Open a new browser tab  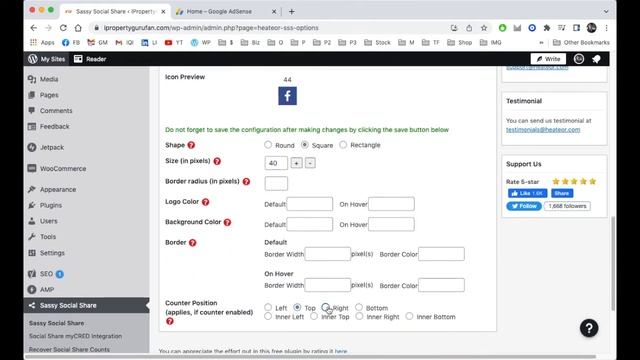[x=291, y=11]
